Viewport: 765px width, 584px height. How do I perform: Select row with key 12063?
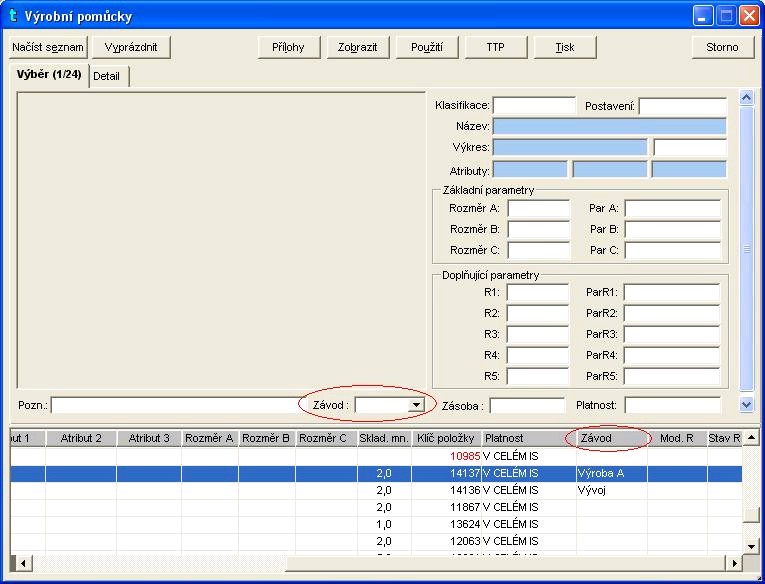pyautogui.click(x=376, y=542)
